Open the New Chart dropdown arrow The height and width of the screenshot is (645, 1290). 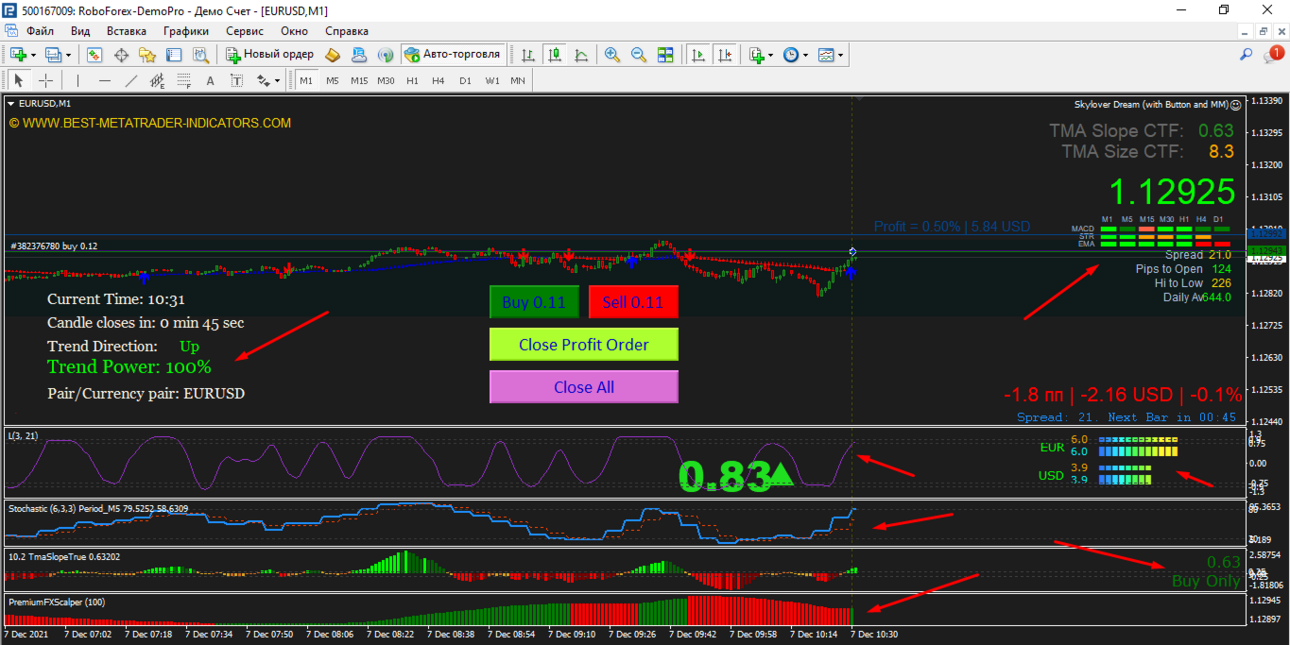click(33, 55)
